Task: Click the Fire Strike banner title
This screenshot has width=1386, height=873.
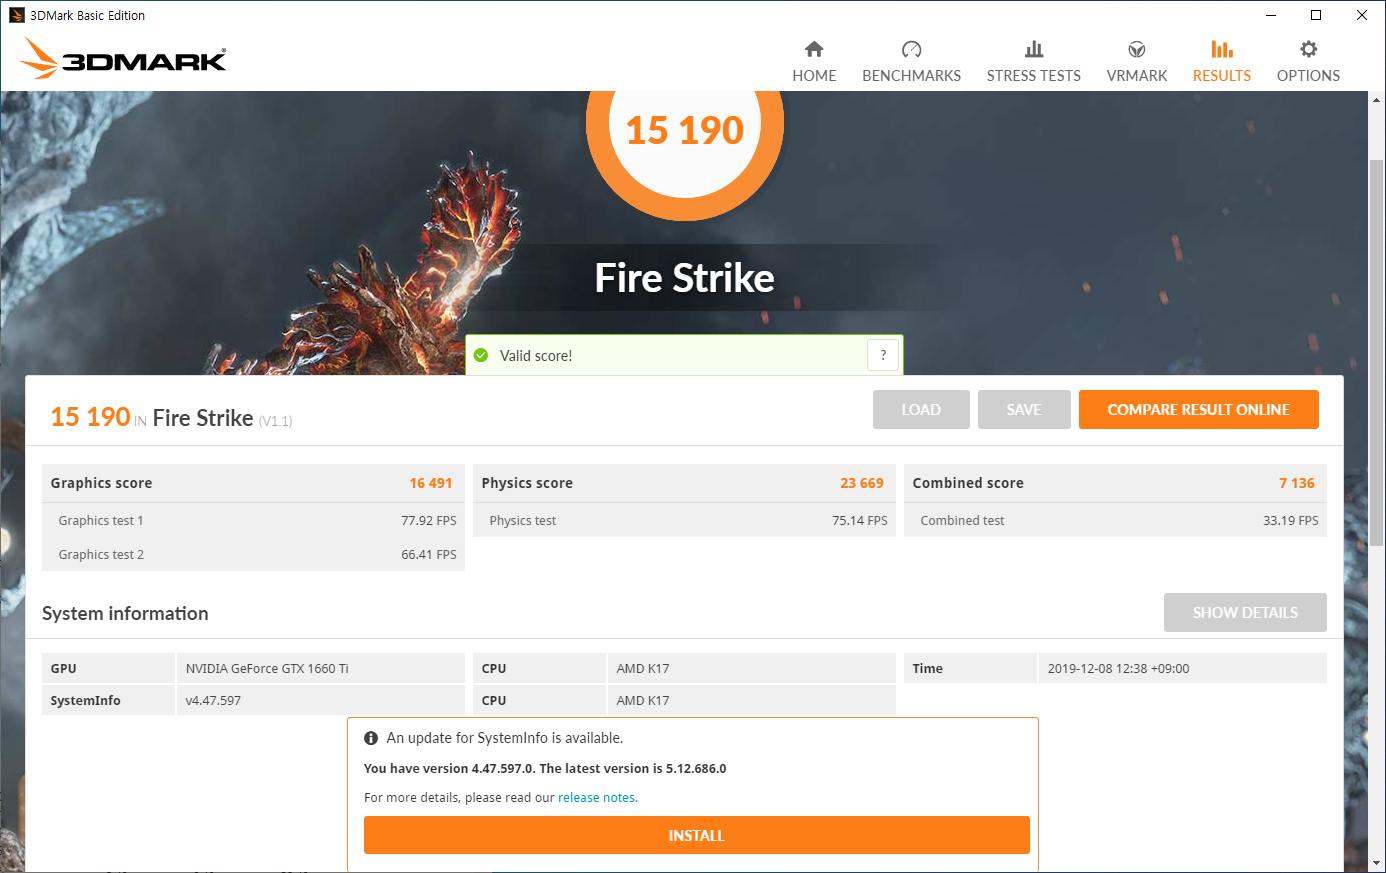Action: pyautogui.click(x=685, y=278)
